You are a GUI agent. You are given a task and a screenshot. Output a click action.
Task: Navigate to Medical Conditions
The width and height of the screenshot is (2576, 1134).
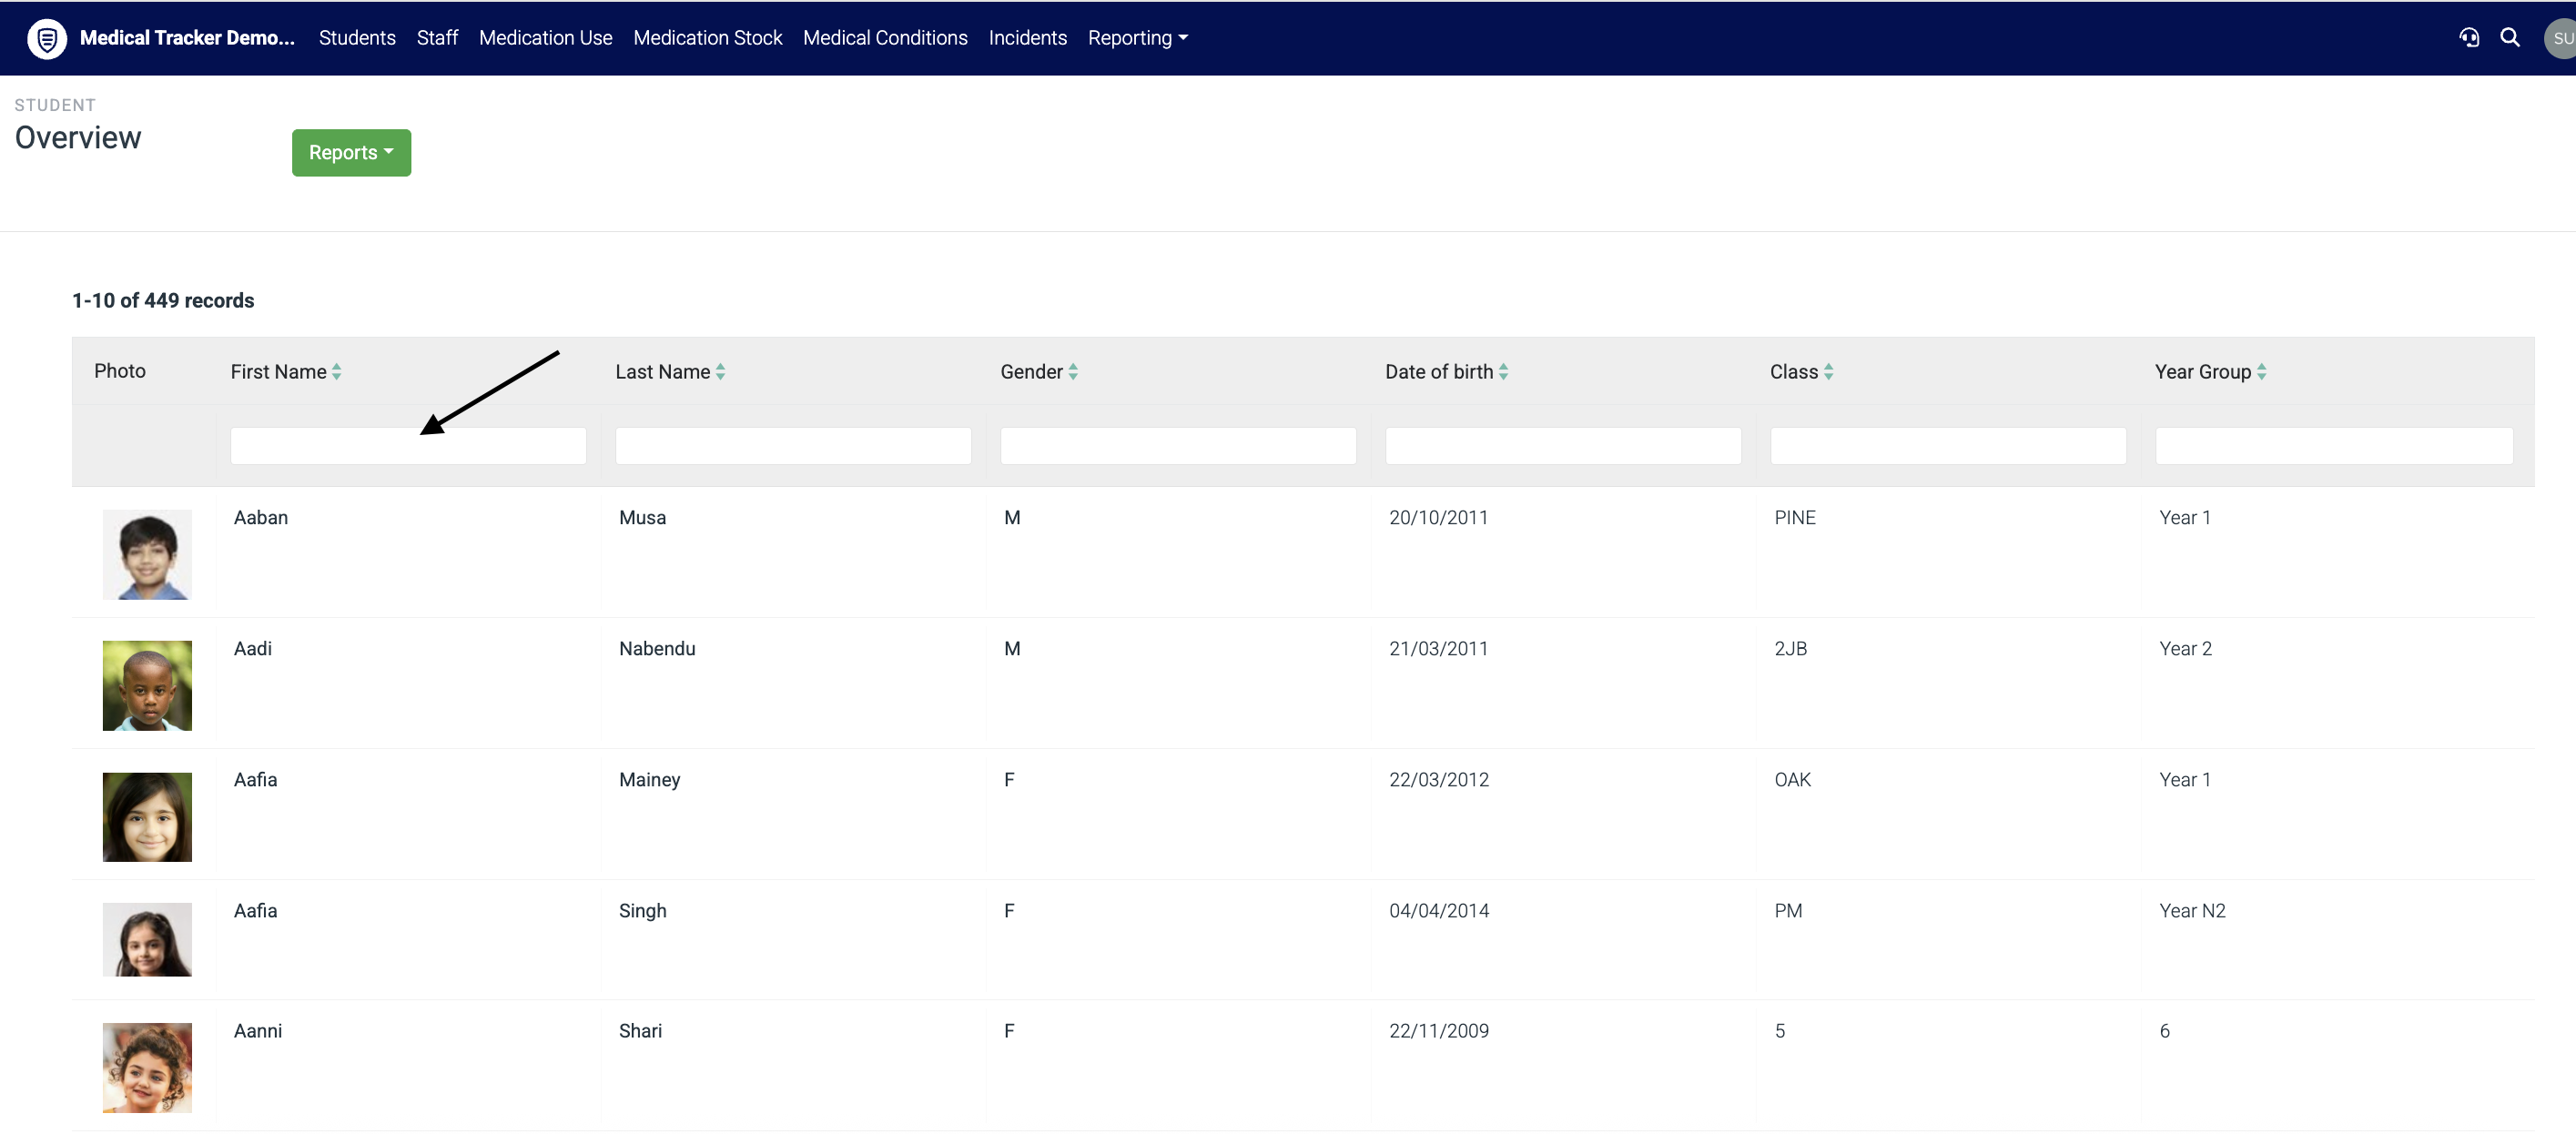tap(885, 38)
